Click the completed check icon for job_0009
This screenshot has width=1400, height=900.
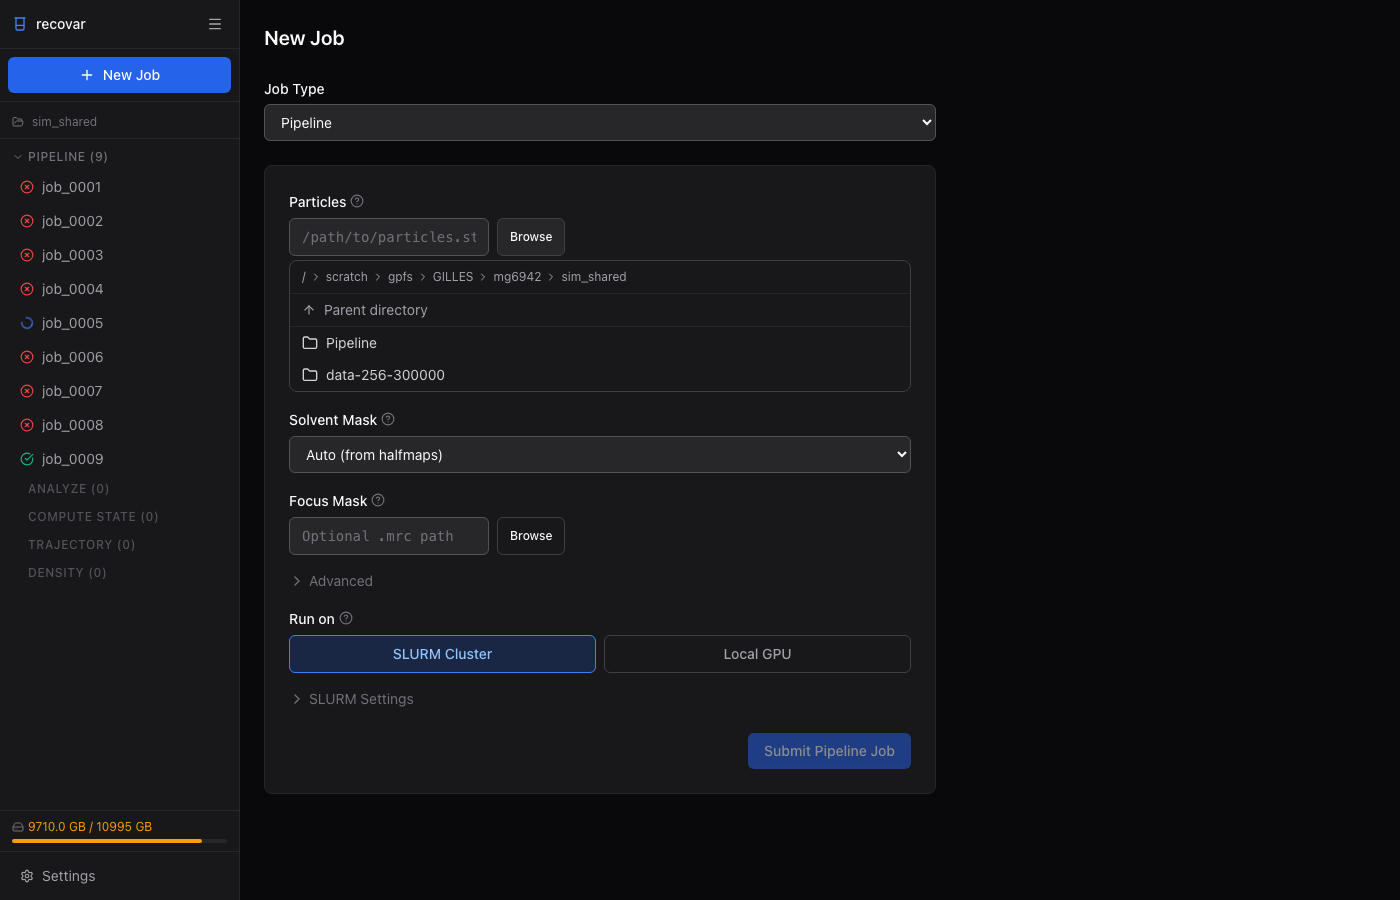click(x=27, y=459)
